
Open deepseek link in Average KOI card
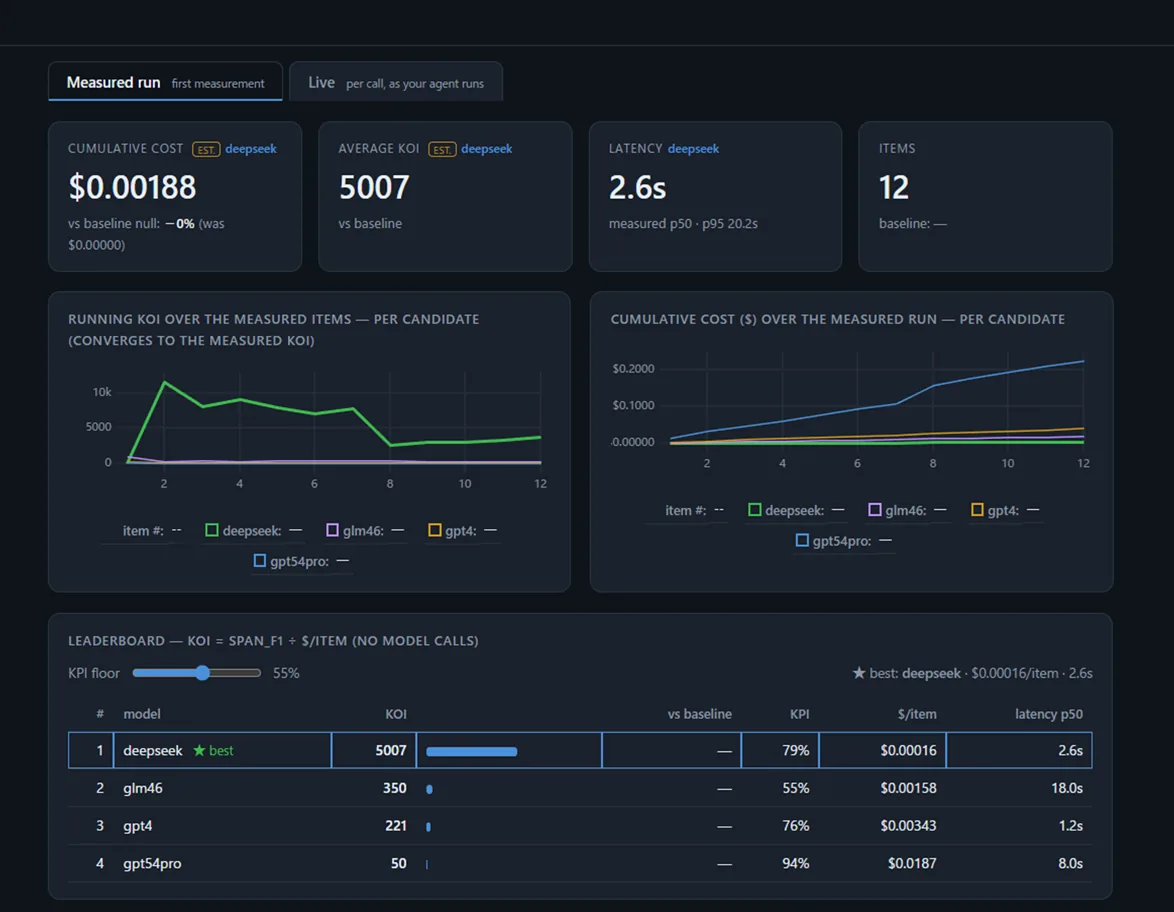[x=487, y=149]
